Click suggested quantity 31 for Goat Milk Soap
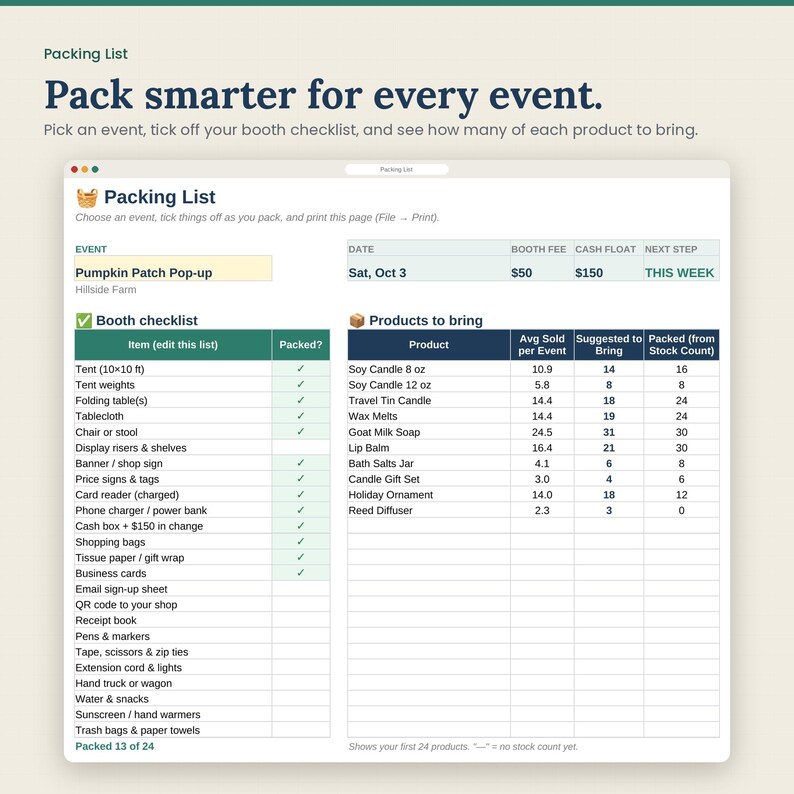 click(x=609, y=432)
